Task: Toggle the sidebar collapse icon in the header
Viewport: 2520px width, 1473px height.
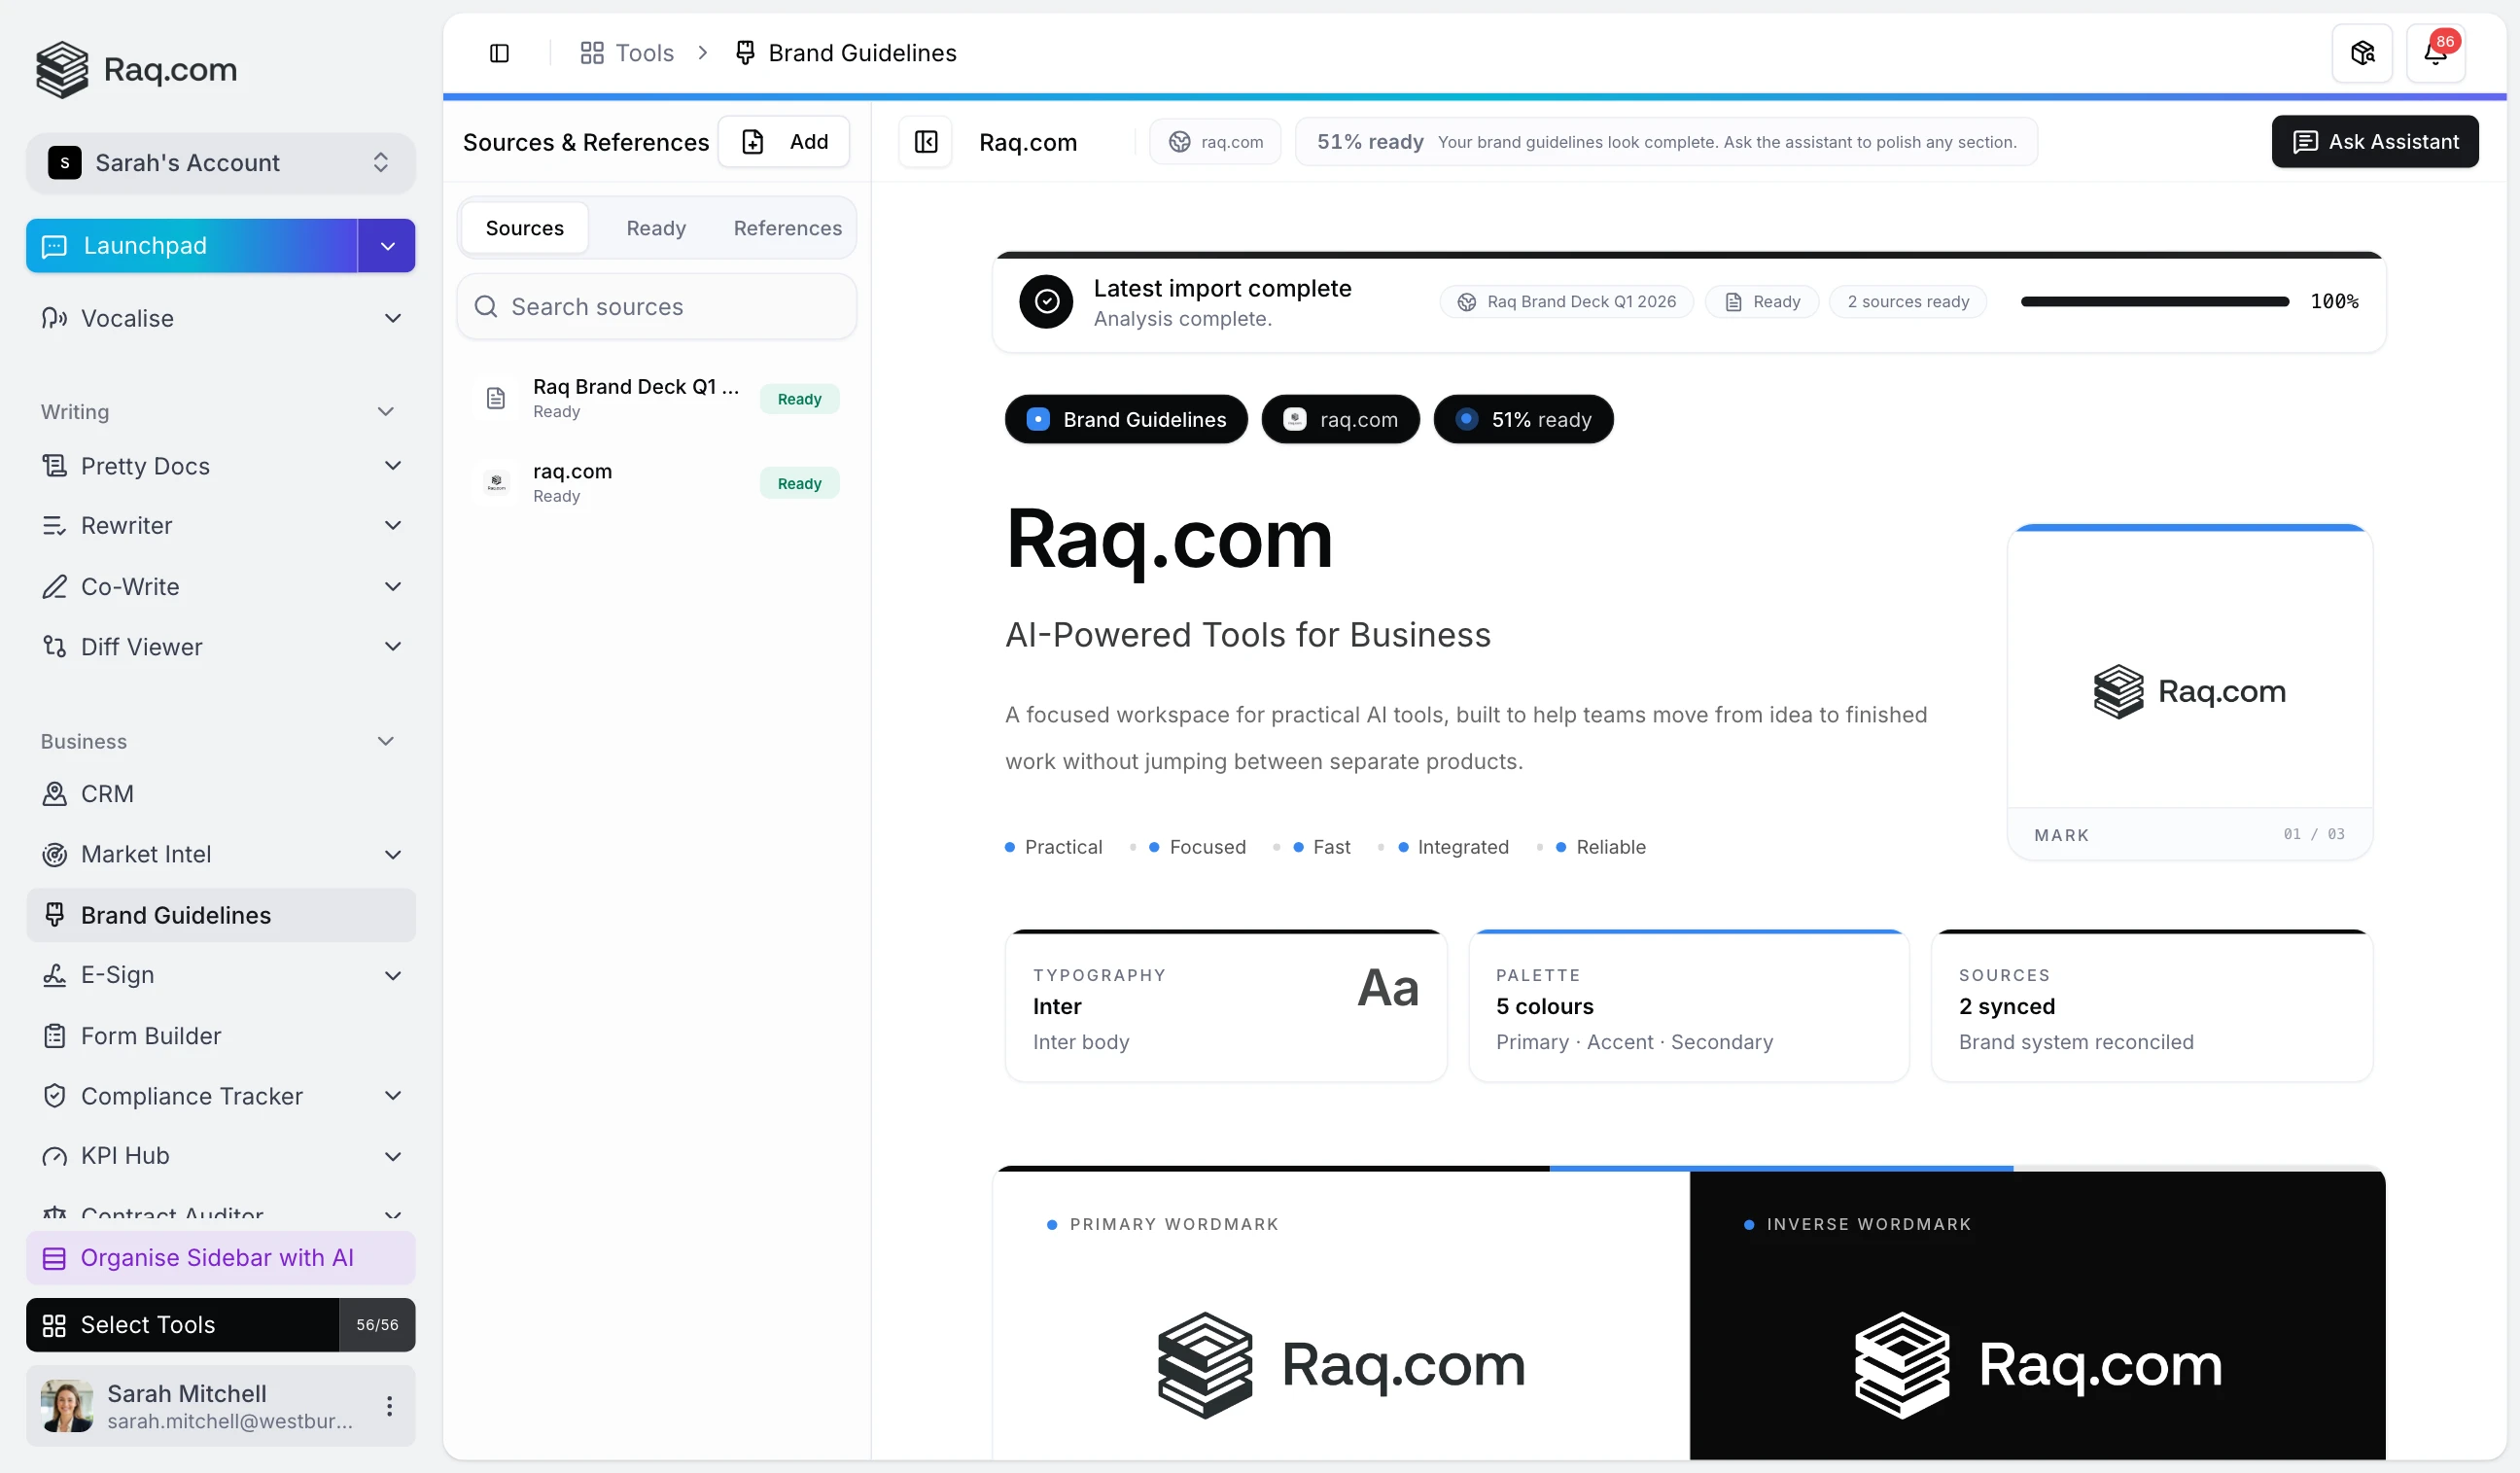Action: click(500, 53)
